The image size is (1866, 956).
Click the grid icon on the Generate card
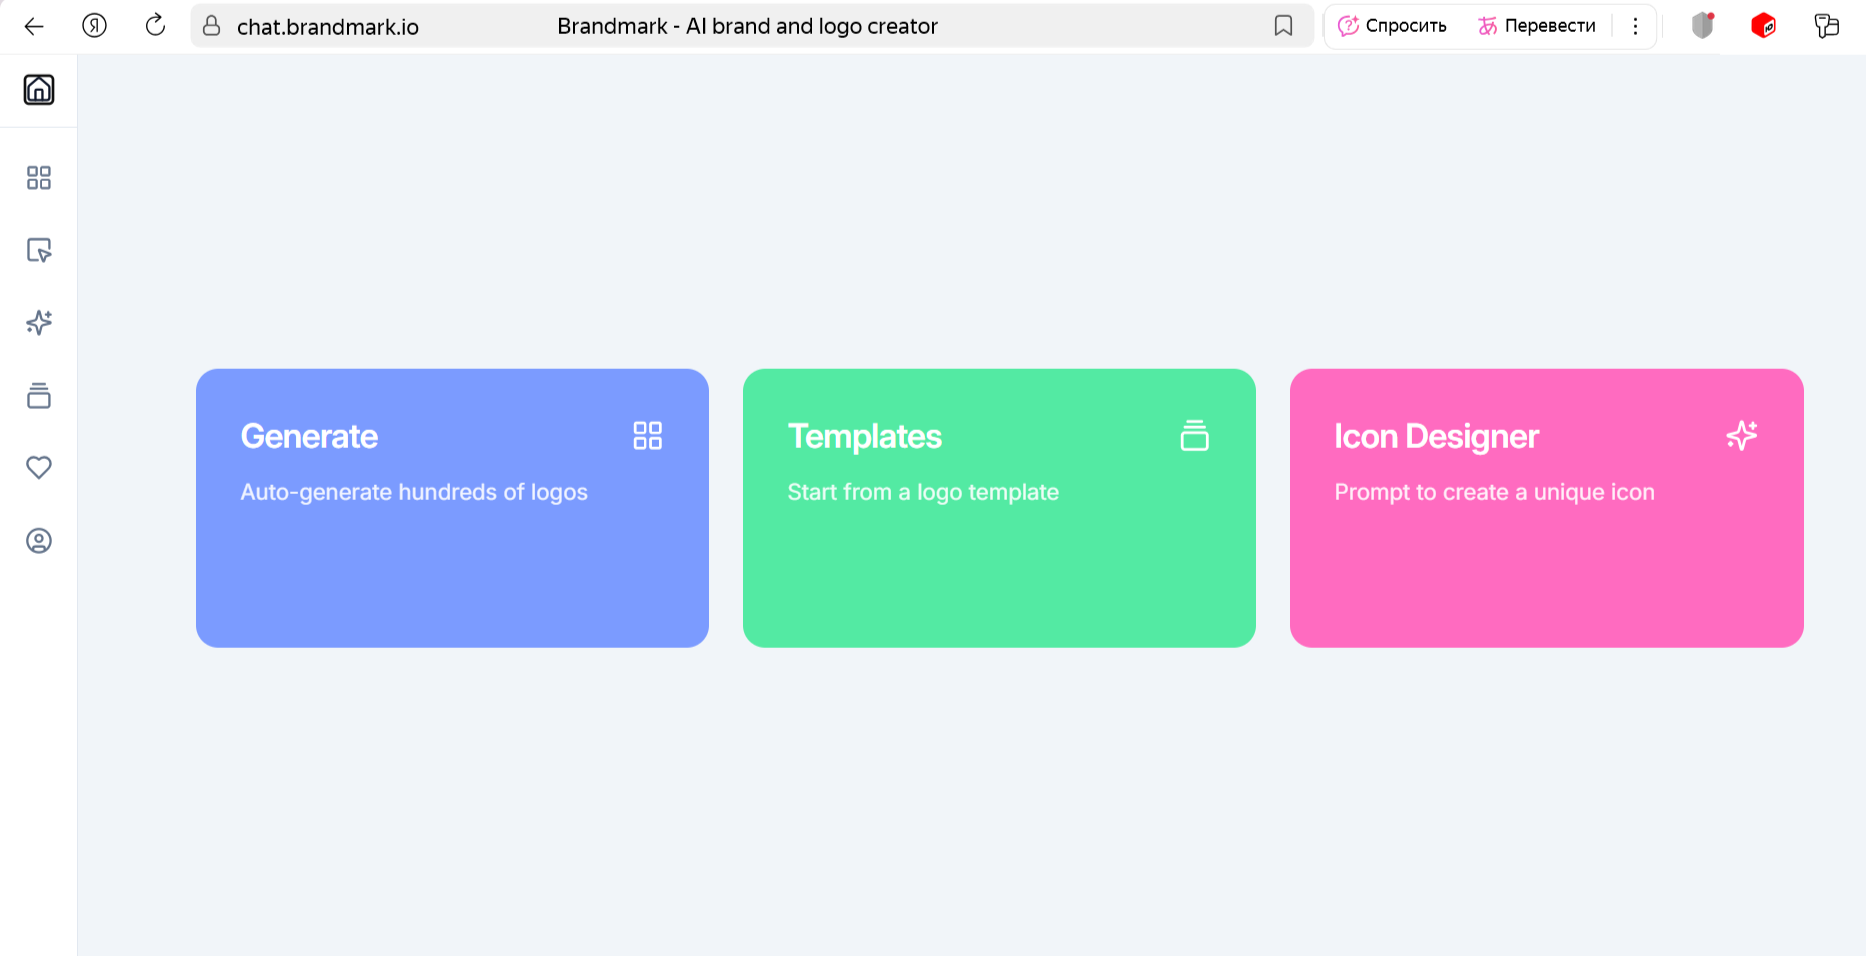coord(647,436)
